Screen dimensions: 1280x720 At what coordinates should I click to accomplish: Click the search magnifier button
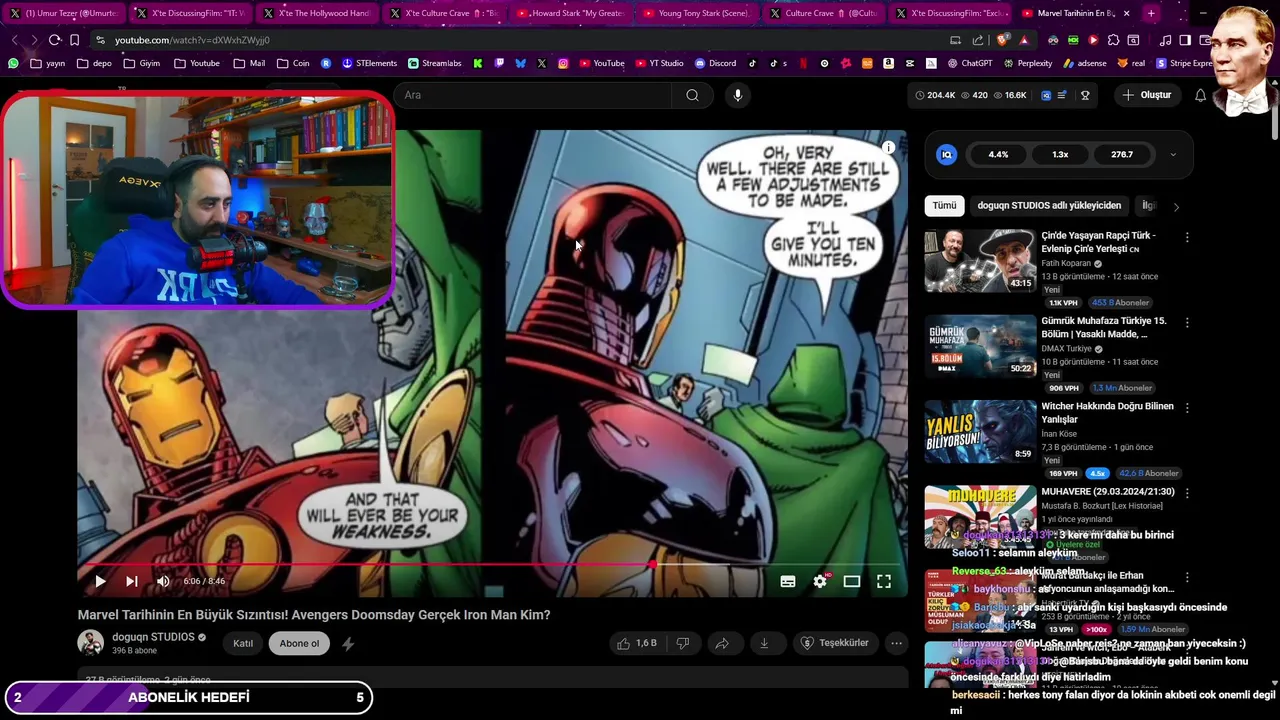coord(692,95)
